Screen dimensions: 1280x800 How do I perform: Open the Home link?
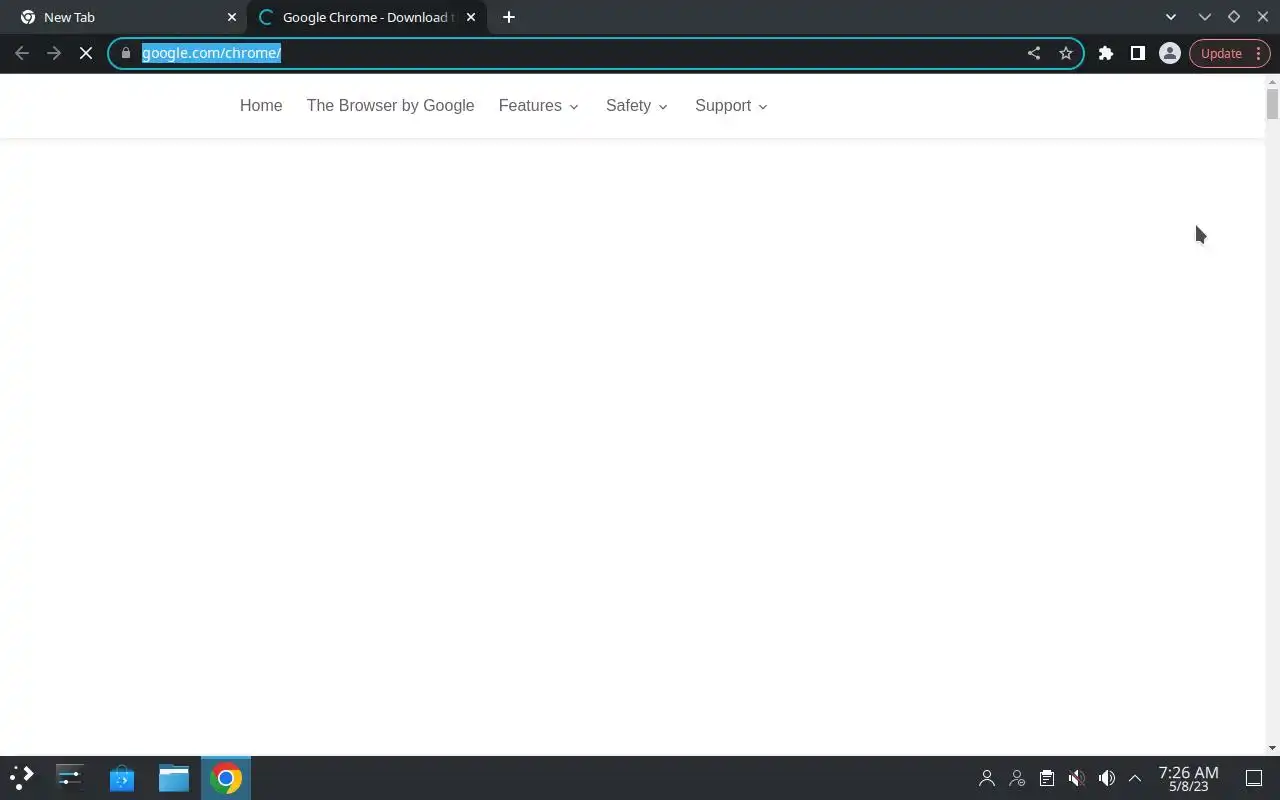pos(261,106)
